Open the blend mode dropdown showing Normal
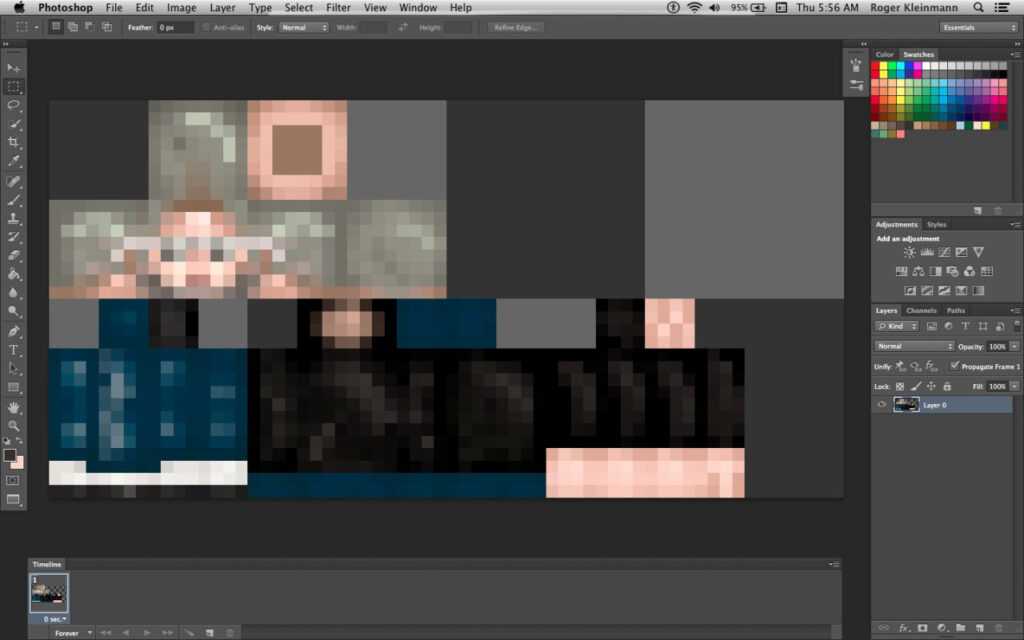This screenshot has width=1024, height=640. tap(913, 345)
